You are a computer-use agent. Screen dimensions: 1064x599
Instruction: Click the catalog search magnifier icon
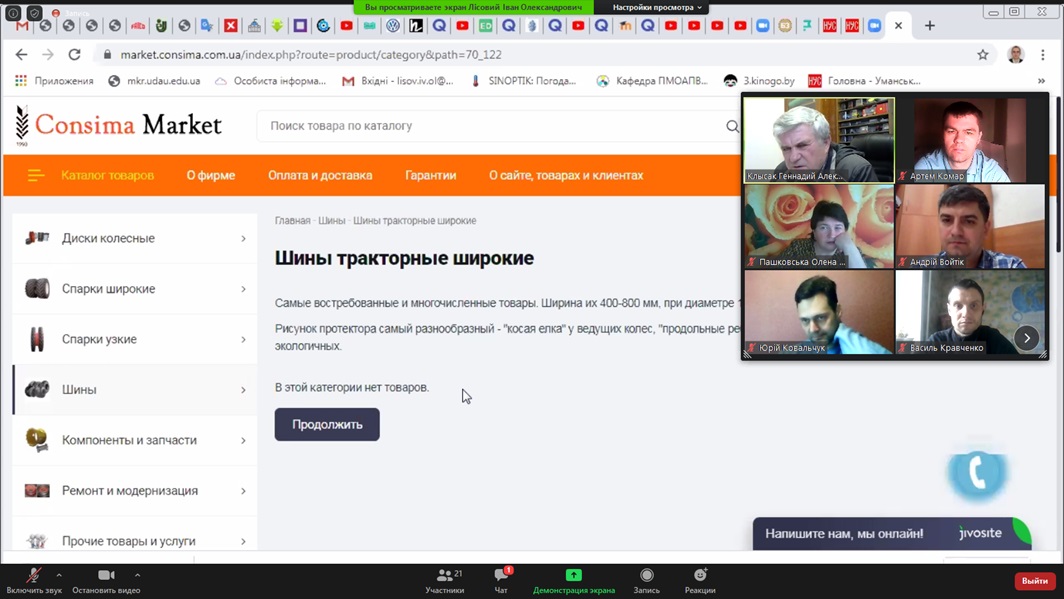[x=732, y=126]
